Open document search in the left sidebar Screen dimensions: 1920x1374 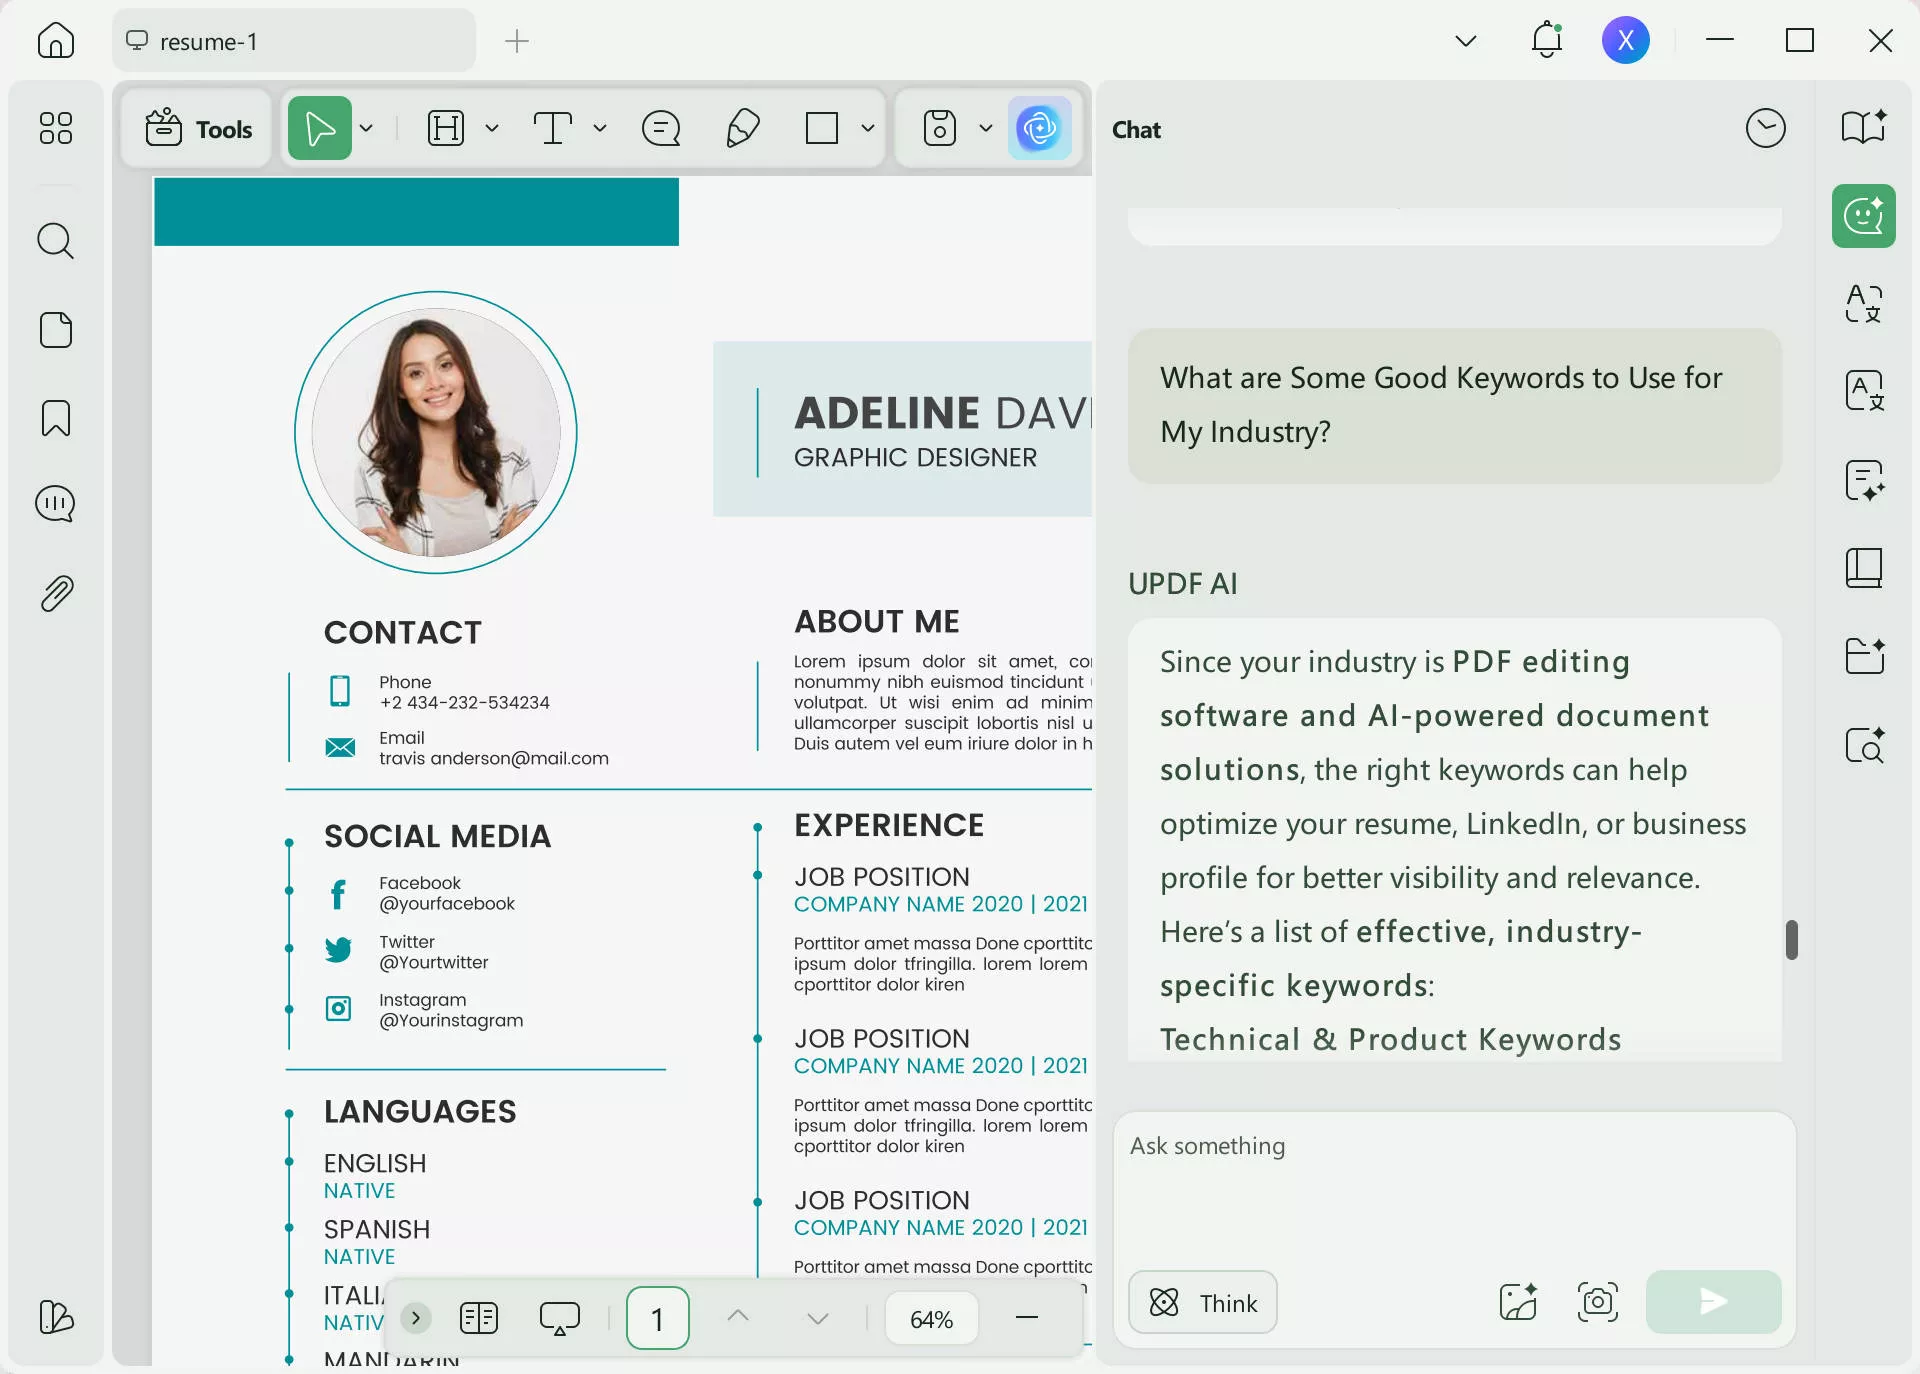(55, 241)
